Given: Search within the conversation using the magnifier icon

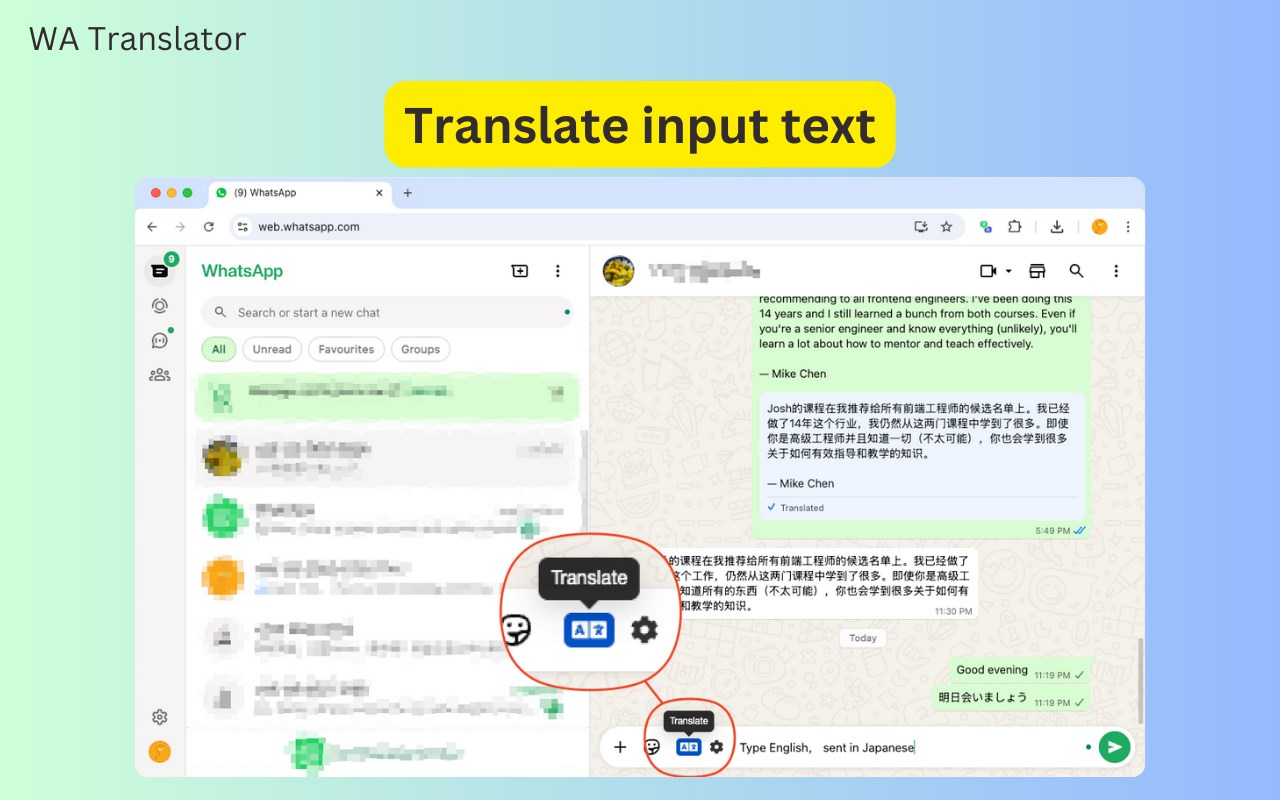Looking at the screenshot, I should (x=1077, y=271).
